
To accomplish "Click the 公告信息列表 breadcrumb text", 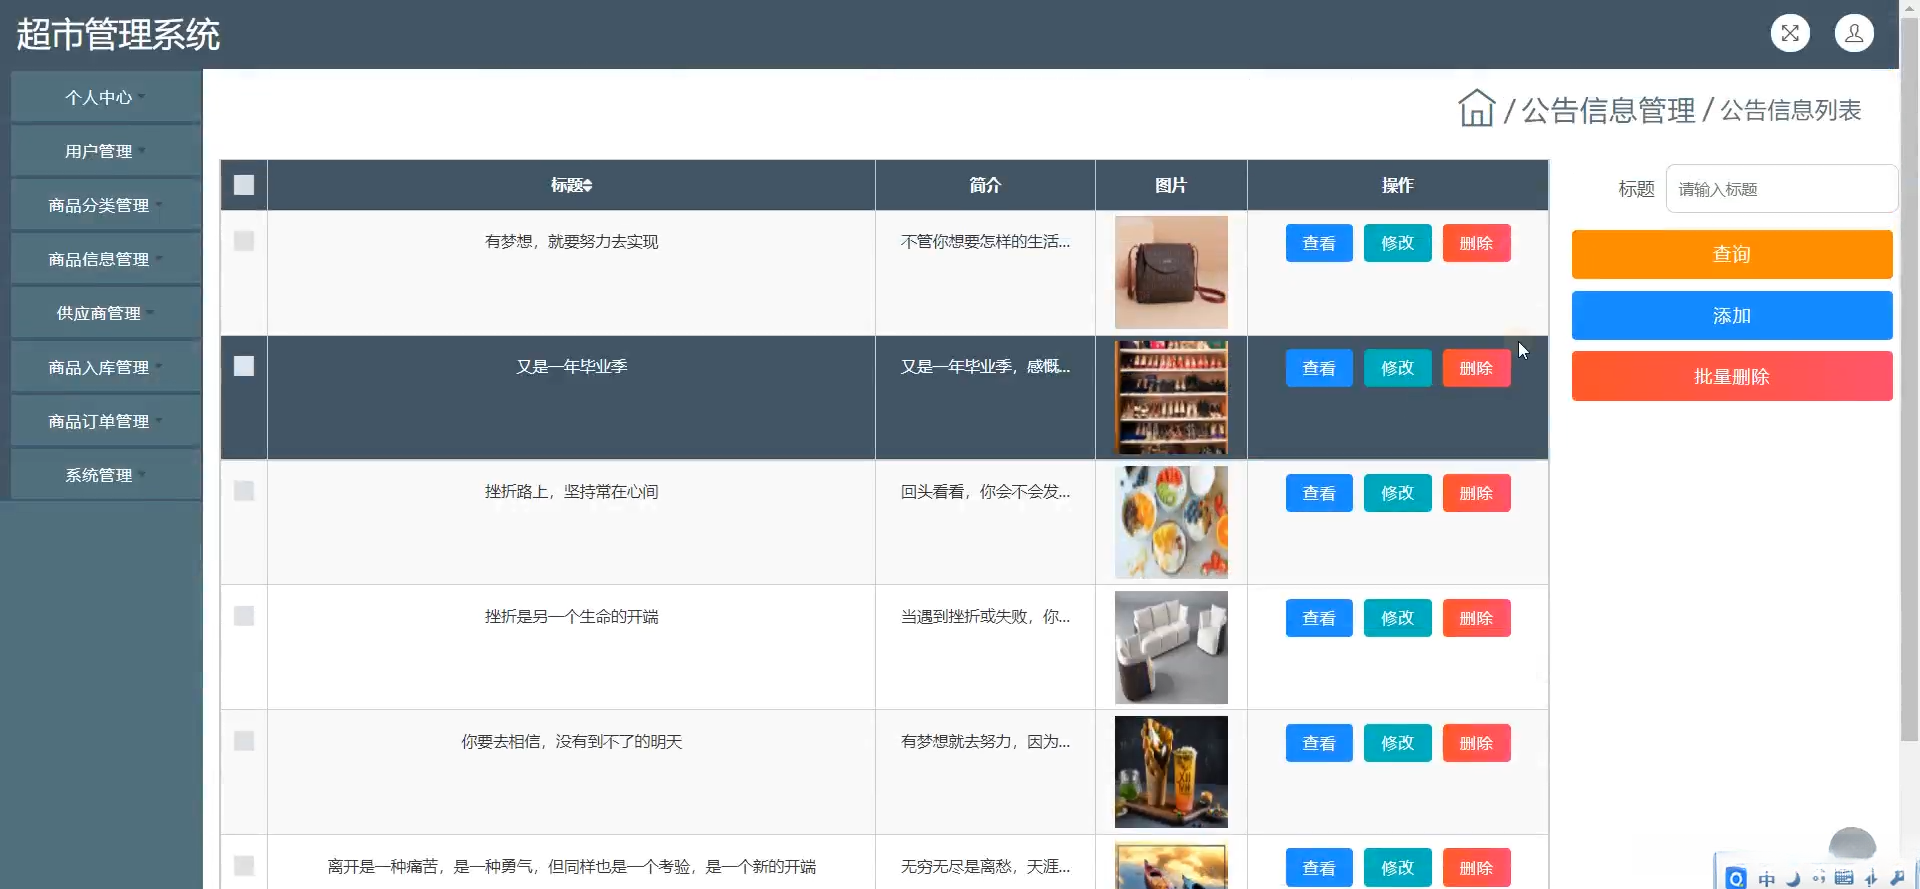I will click(x=1790, y=110).
